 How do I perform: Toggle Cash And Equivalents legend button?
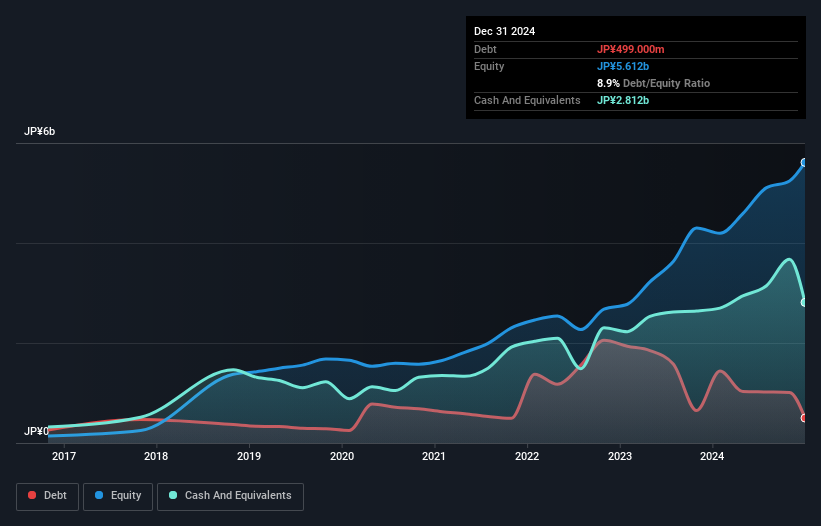(x=230, y=496)
